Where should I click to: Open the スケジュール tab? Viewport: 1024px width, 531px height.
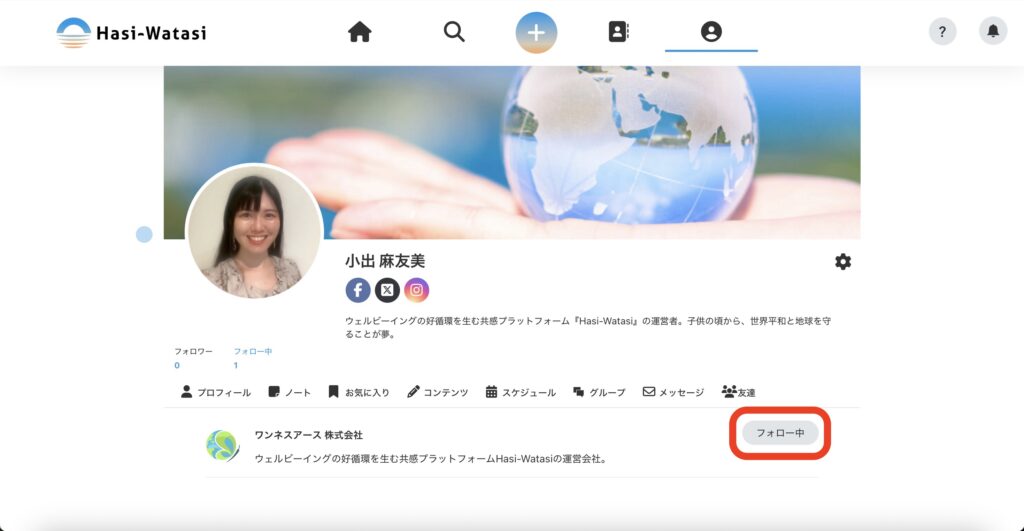pos(520,392)
